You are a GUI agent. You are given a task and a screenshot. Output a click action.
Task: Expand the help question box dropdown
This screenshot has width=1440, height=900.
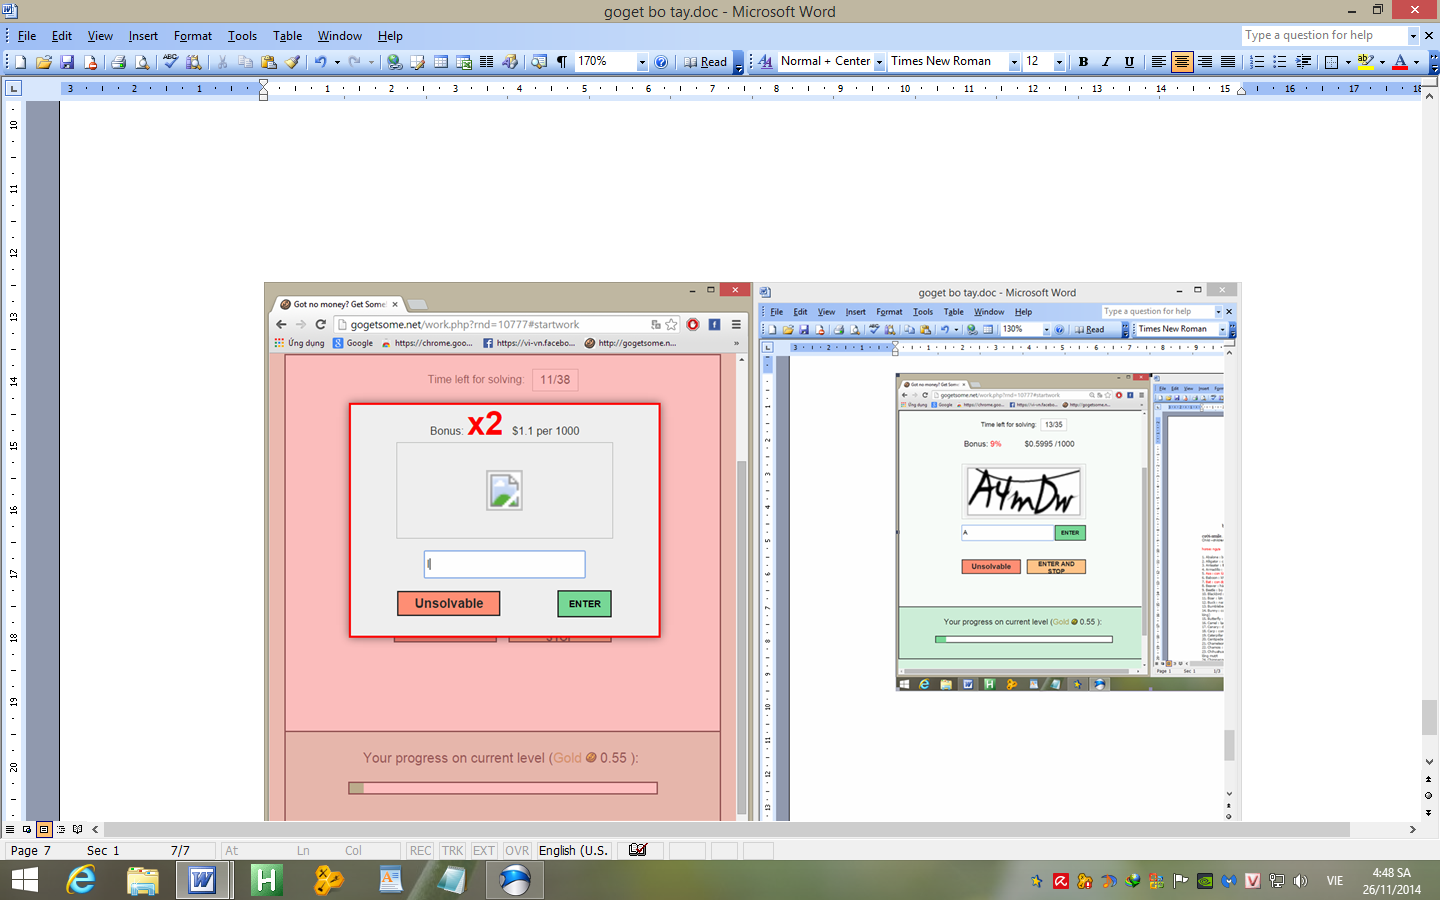[1413, 36]
